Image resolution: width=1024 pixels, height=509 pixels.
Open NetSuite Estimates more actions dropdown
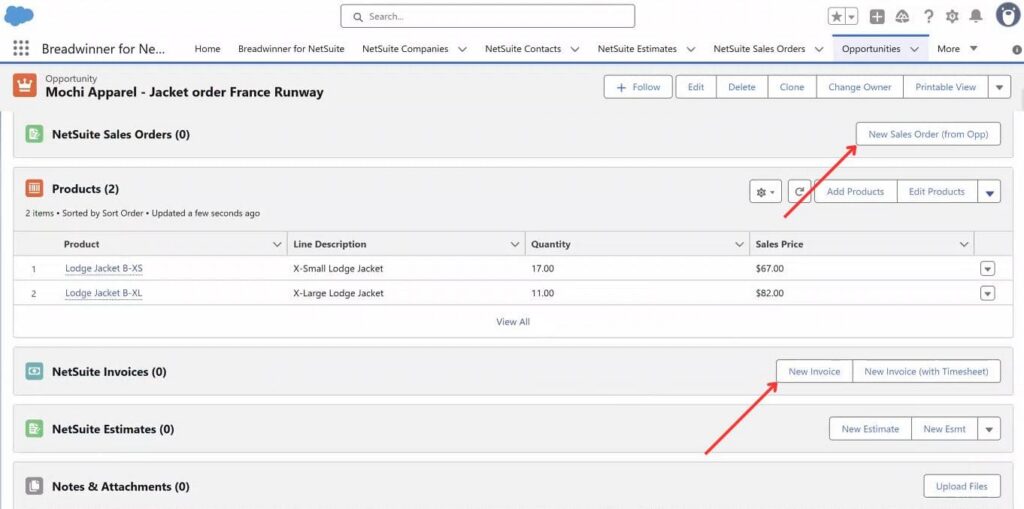pos(989,429)
